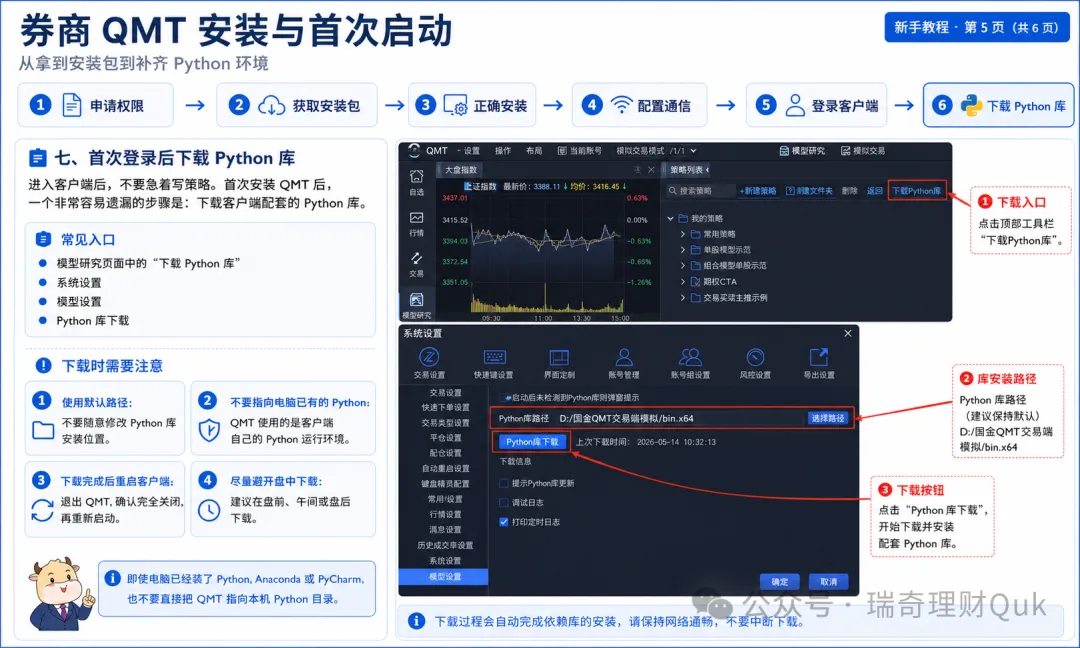Open the 交易设置 icon in the settings toolbar
1080x648 pixels.
(429, 357)
